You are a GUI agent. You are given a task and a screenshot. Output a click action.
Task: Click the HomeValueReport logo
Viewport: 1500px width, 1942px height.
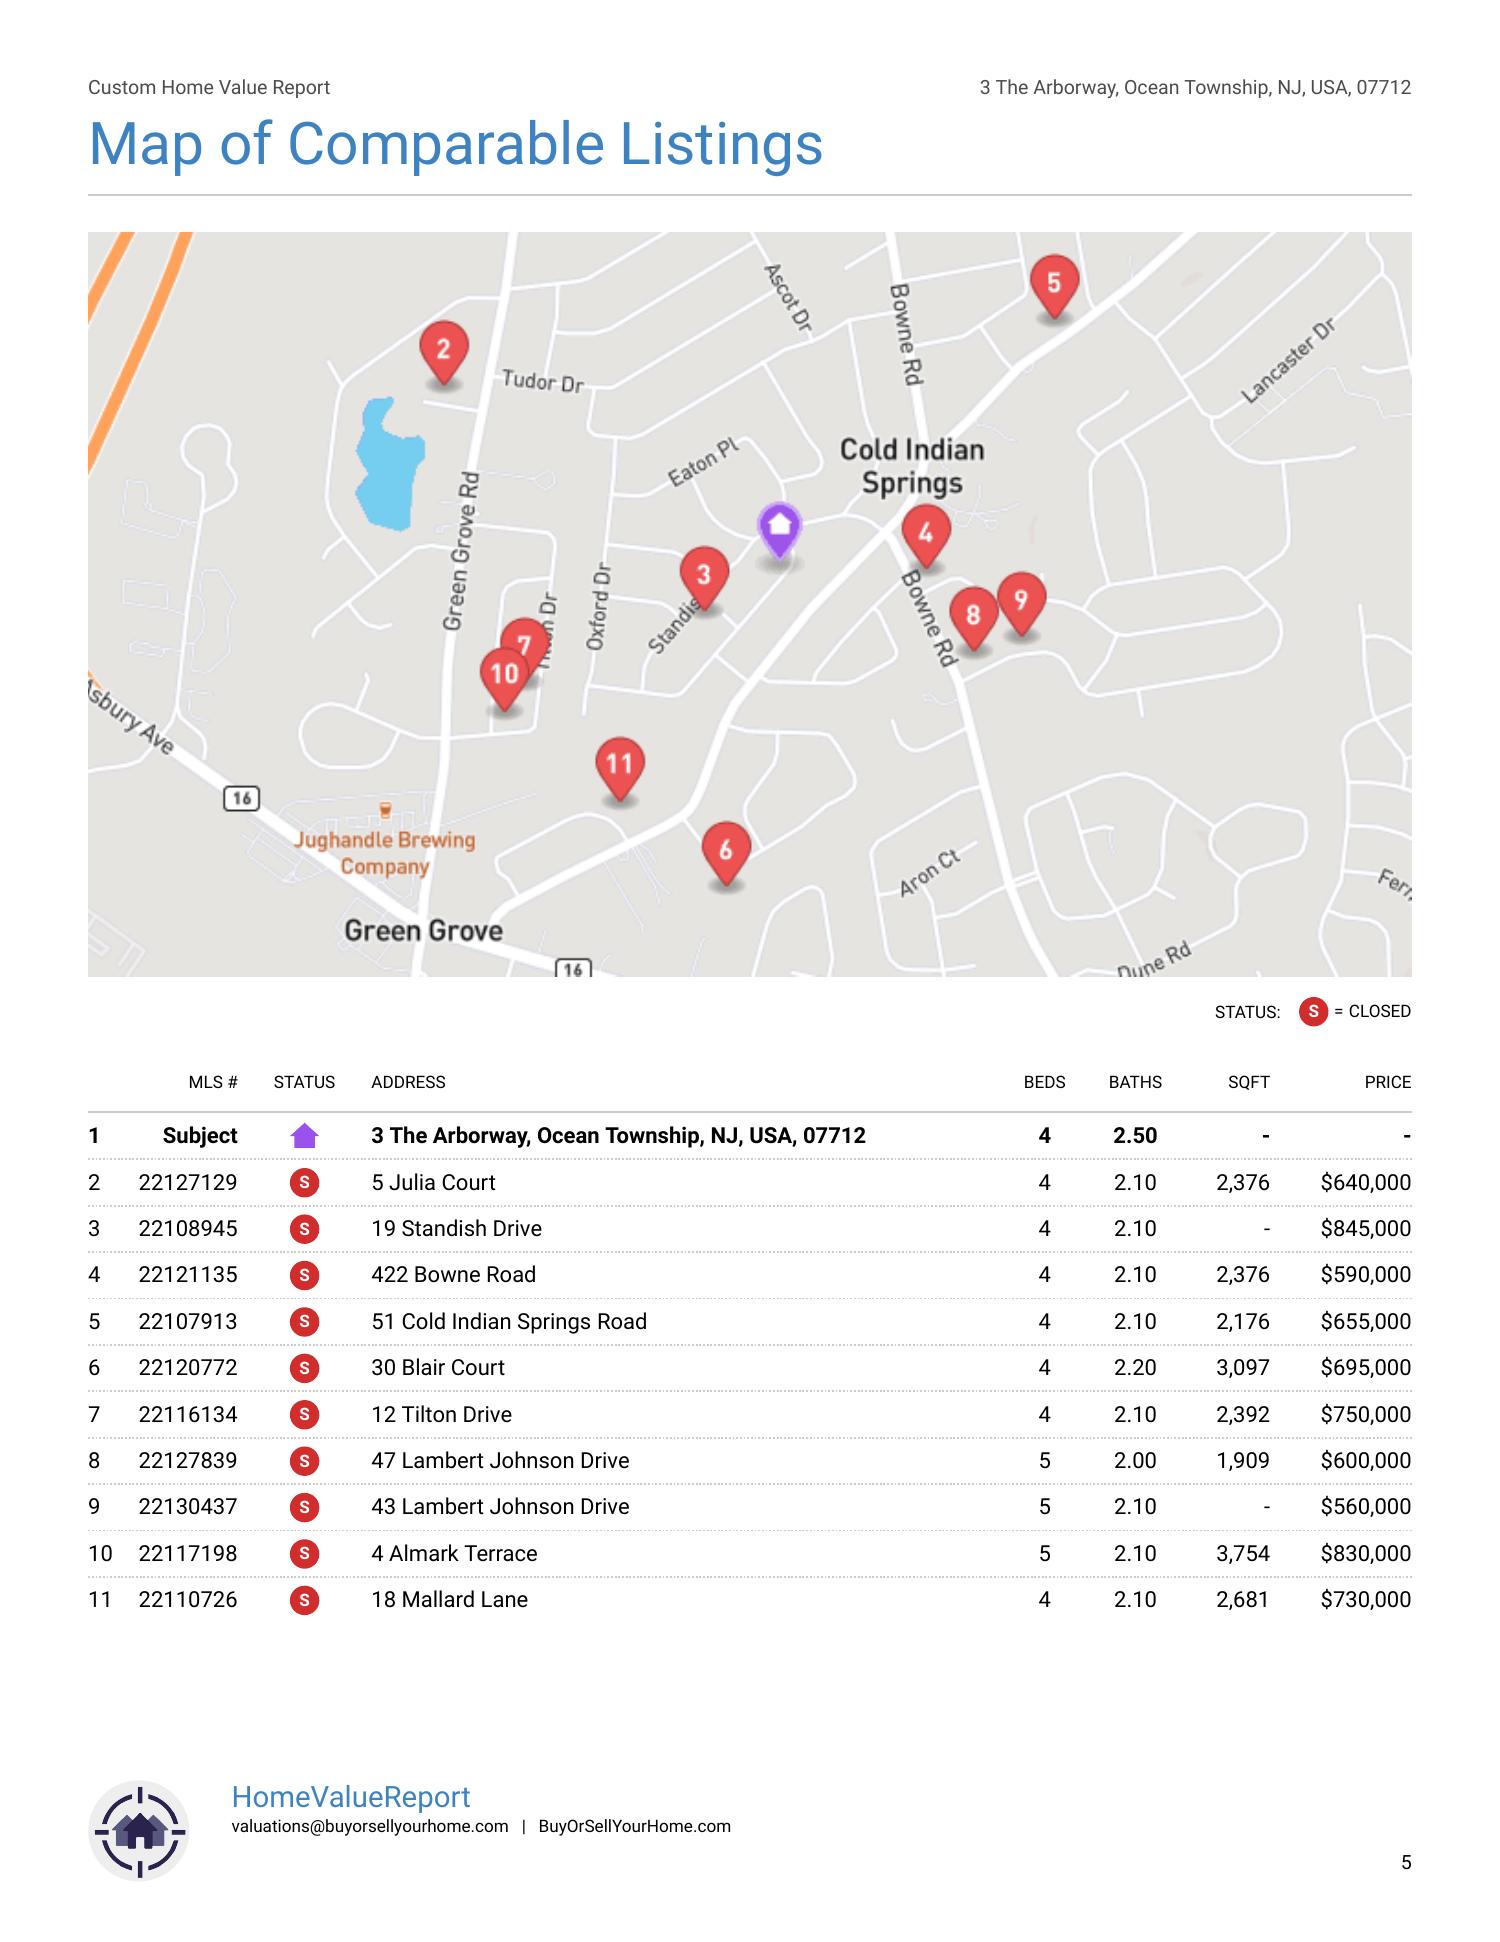pos(140,1831)
